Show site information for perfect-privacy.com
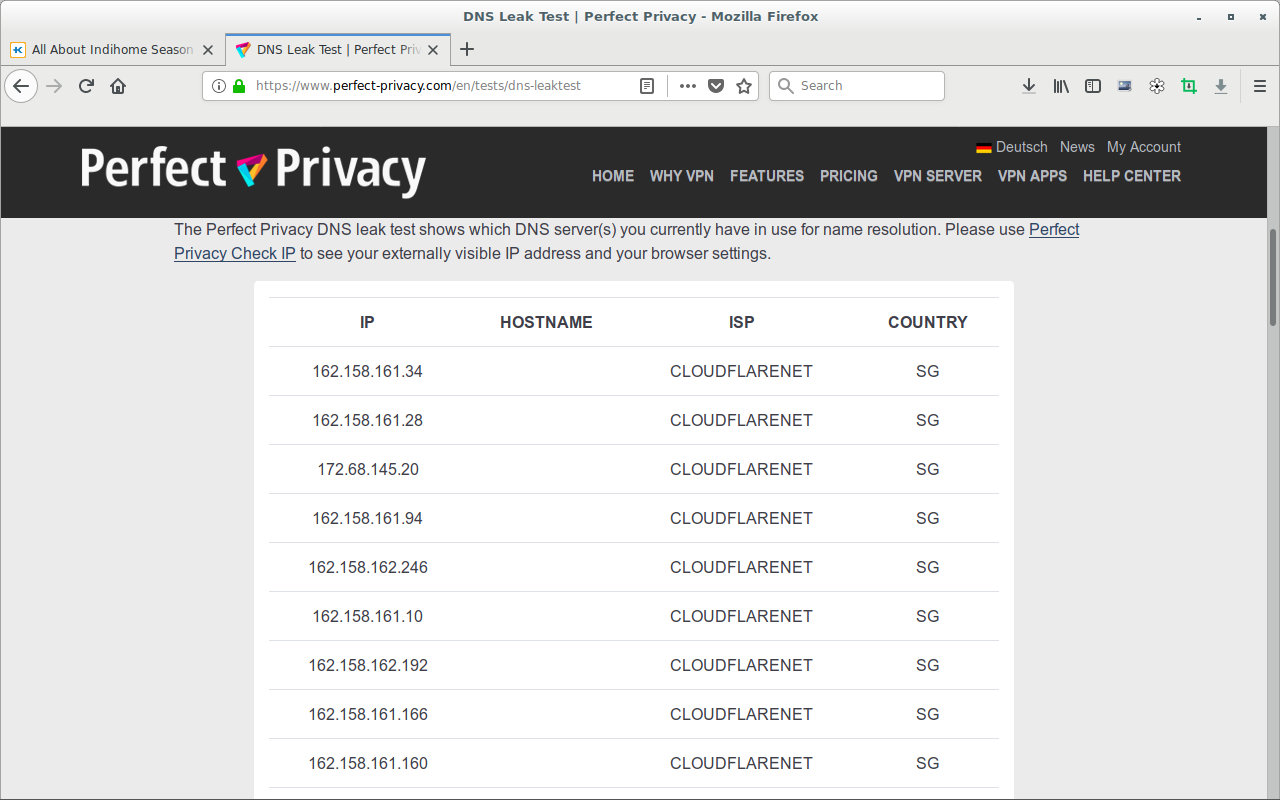 [x=219, y=86]
